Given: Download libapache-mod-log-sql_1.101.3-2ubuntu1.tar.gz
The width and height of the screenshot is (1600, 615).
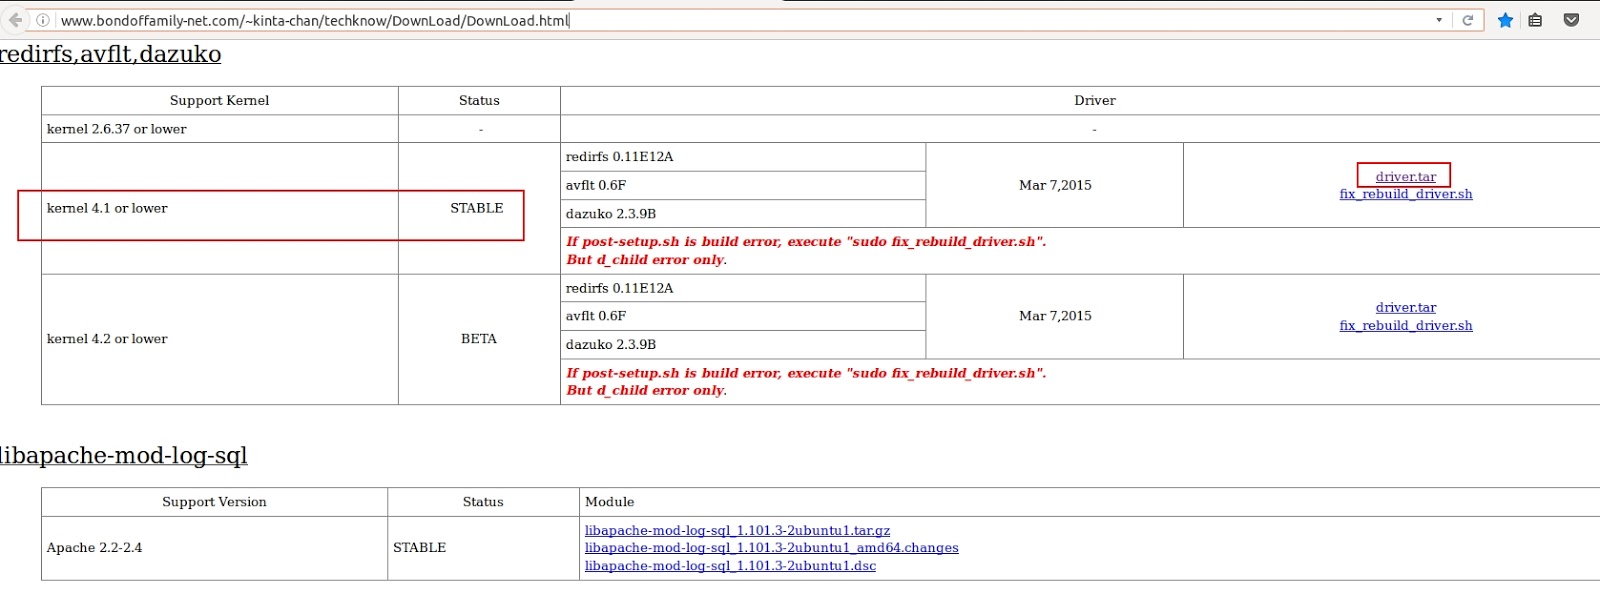Looking at the screenshot, I should [x=737, y=531].
